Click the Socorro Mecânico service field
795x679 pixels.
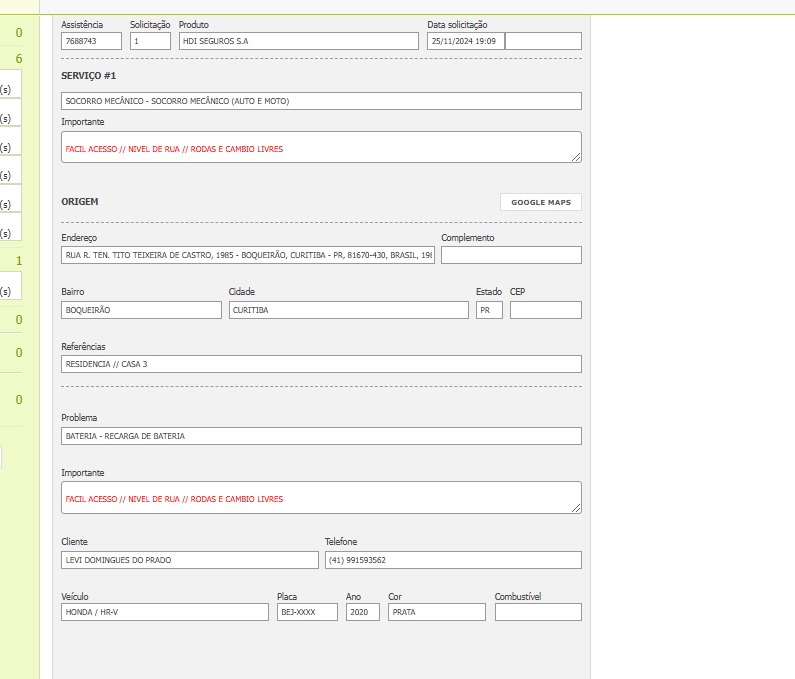click(x=320, y=101)
